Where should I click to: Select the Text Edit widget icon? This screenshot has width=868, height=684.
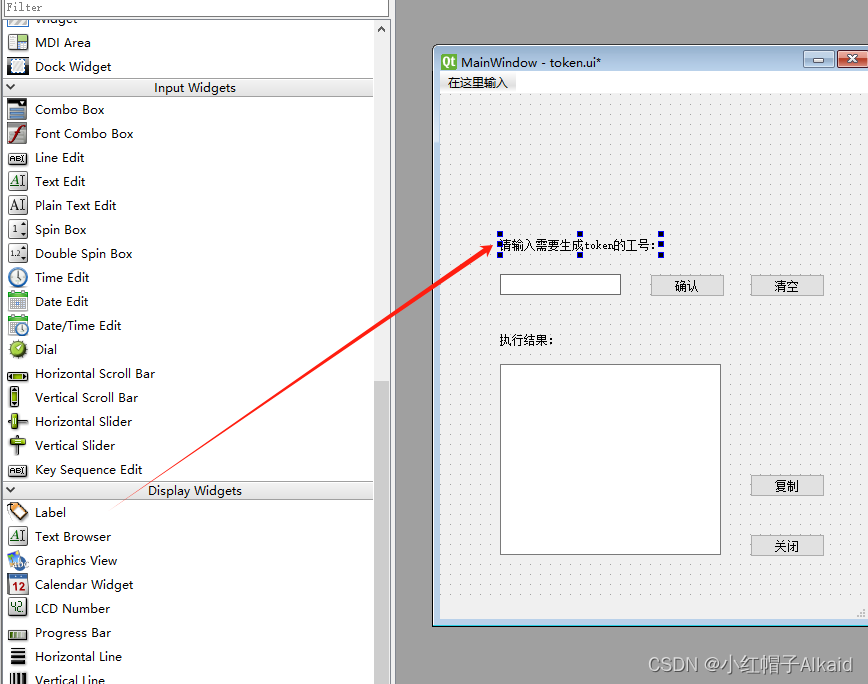point(18,182)
